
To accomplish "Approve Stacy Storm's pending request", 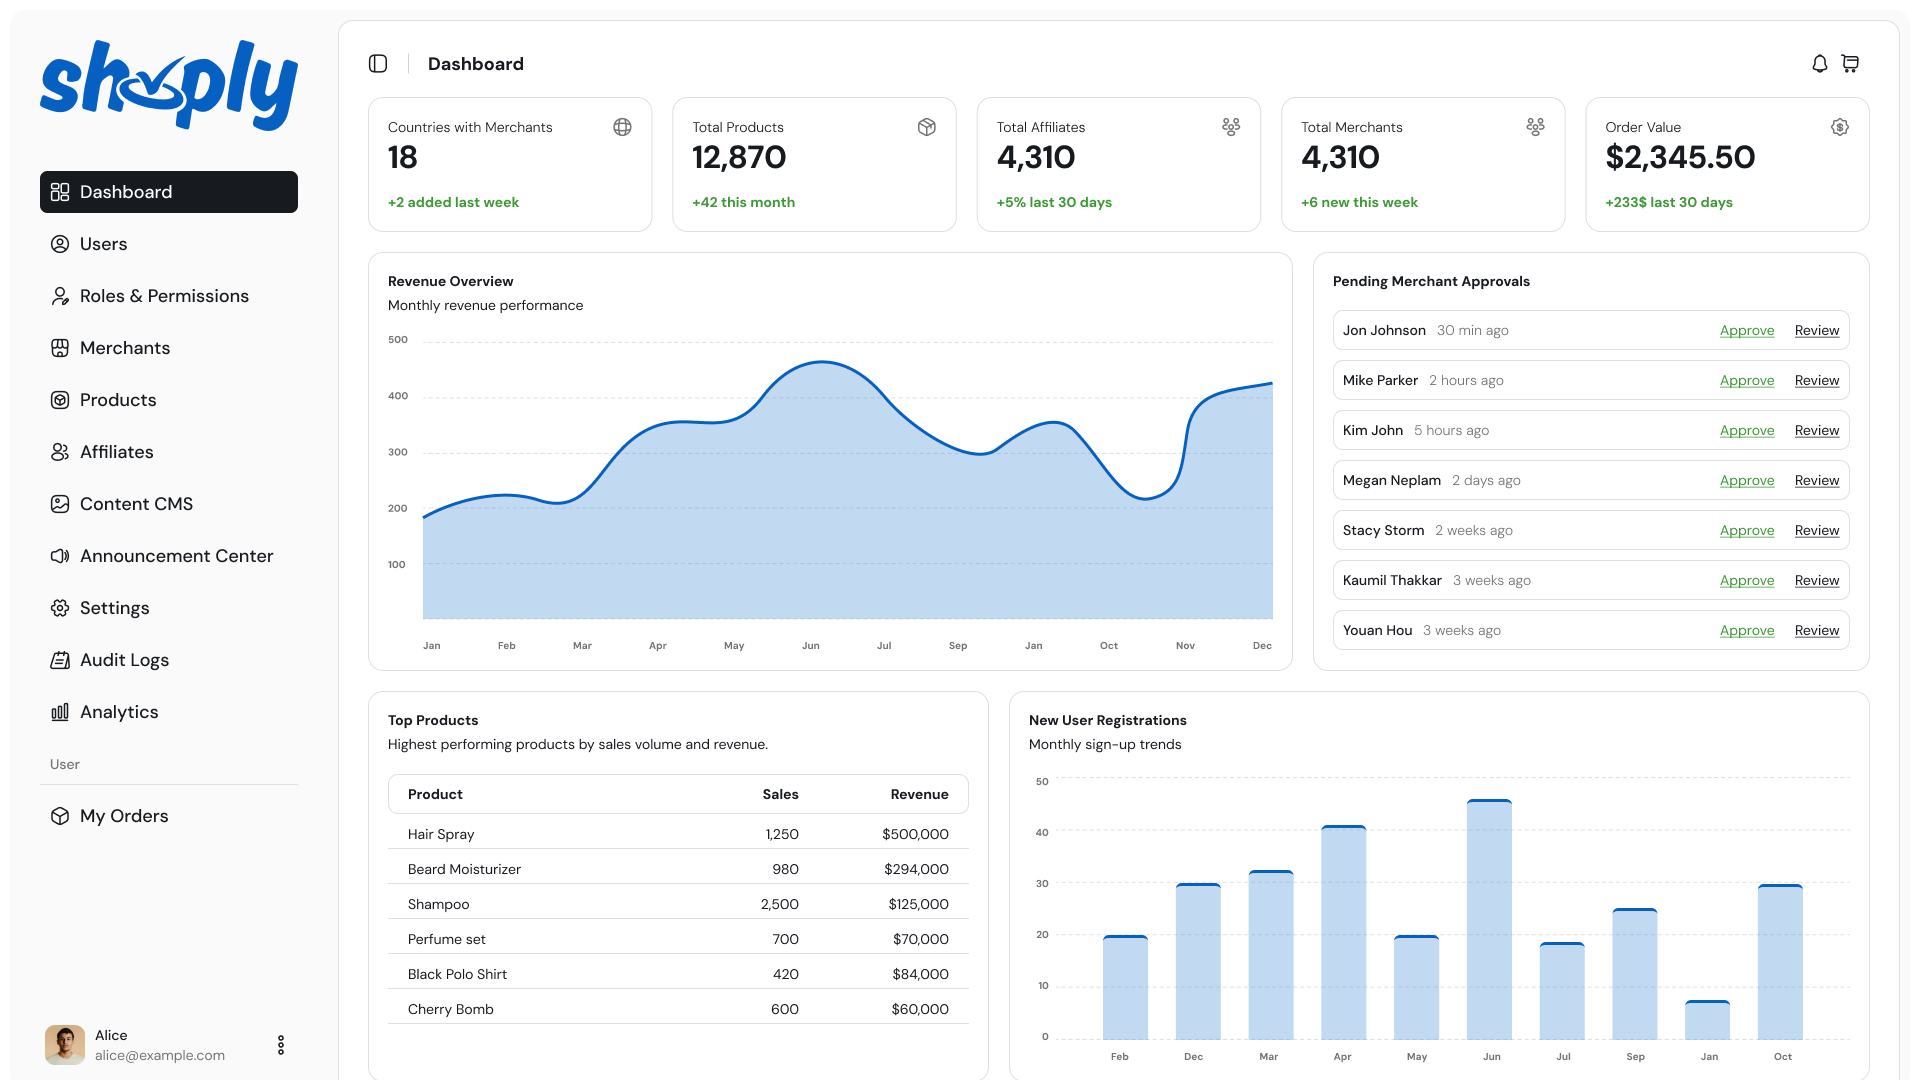I will [x=1747, y=530].
